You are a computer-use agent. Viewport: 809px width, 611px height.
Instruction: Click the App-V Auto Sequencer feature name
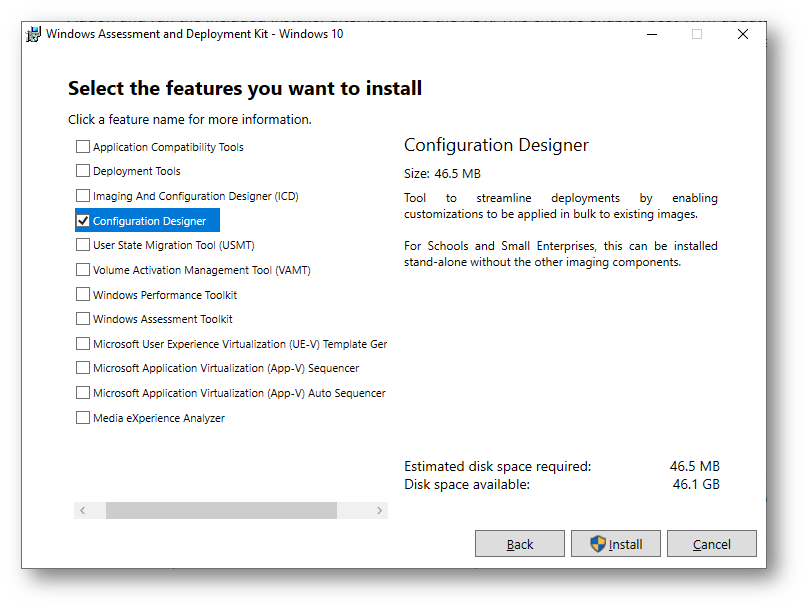coord(239,393)
